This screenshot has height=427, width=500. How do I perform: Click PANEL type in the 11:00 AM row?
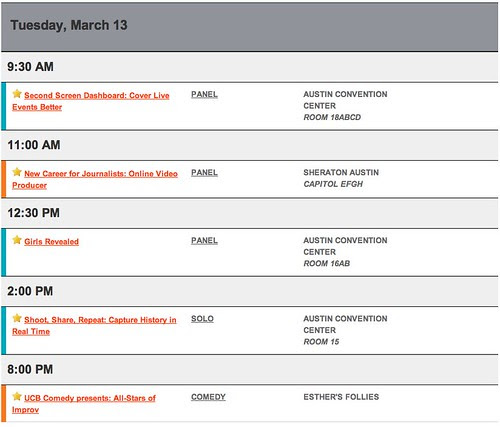(204, 173)
